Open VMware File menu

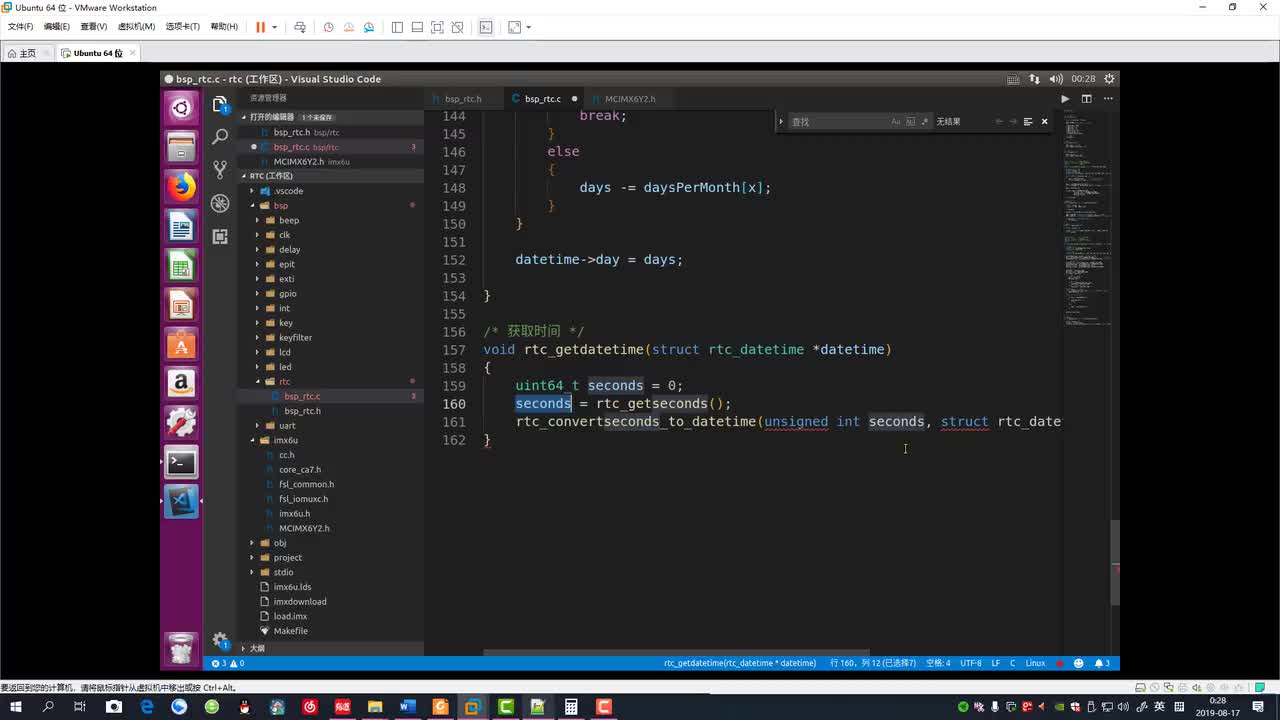20,27
